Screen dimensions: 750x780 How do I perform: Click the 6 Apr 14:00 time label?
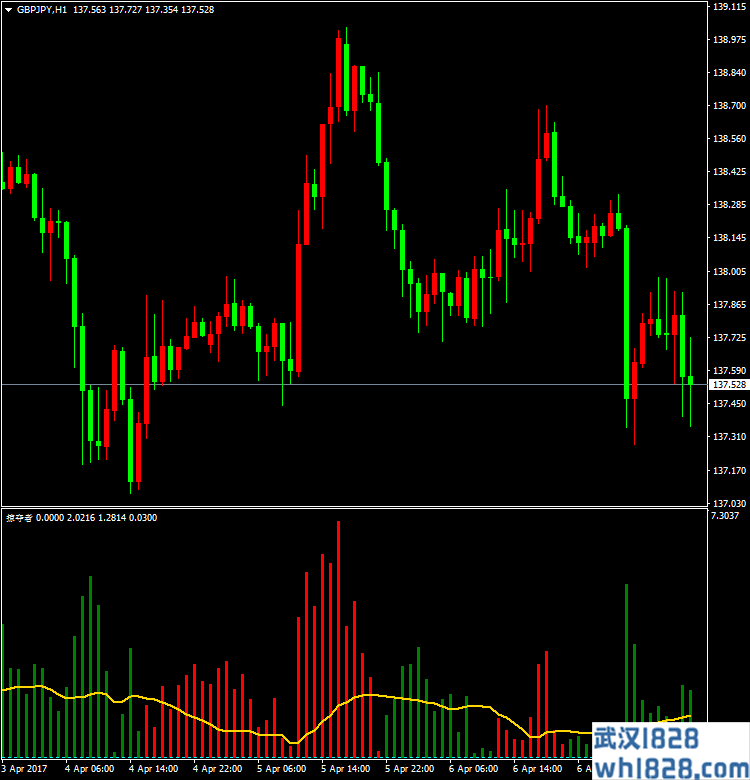[538, 769]
